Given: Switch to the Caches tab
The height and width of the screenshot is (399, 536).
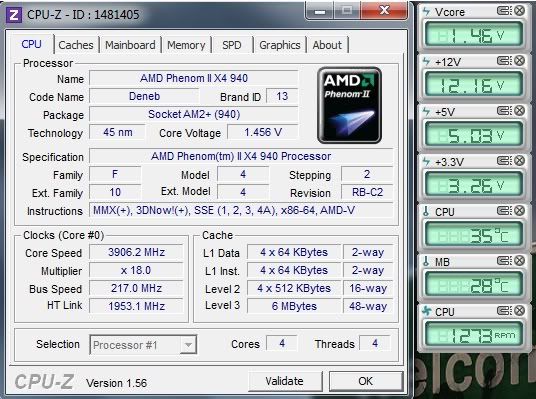Looking at the screenshot, I should click(76, 45).
